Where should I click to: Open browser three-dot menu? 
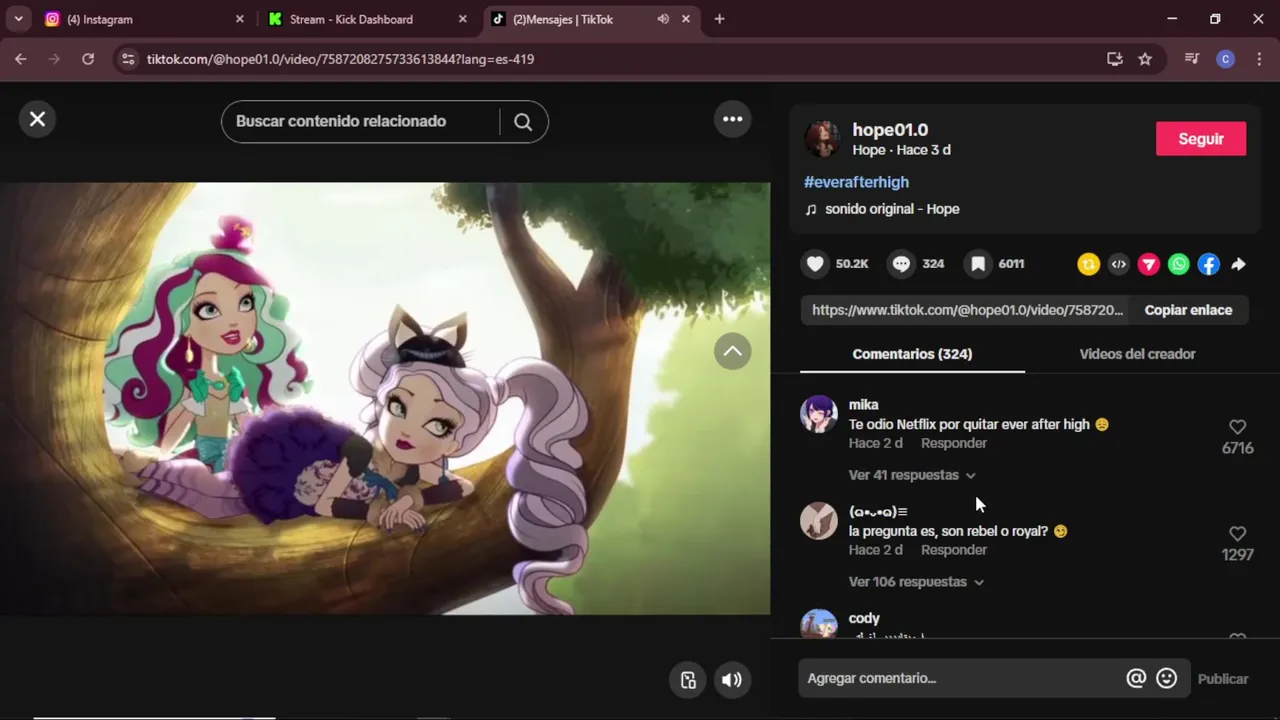(1258, 59)
